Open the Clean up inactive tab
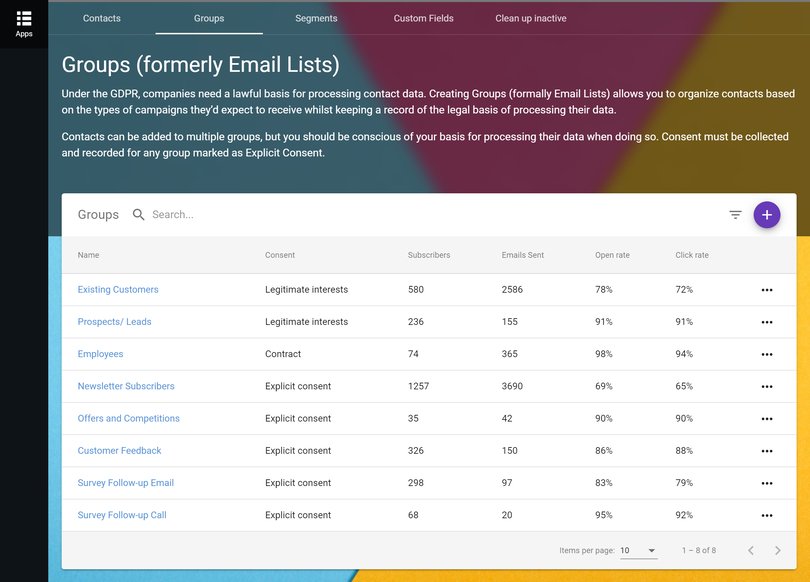This screenshot has height=582, width=810. point(530,18)
